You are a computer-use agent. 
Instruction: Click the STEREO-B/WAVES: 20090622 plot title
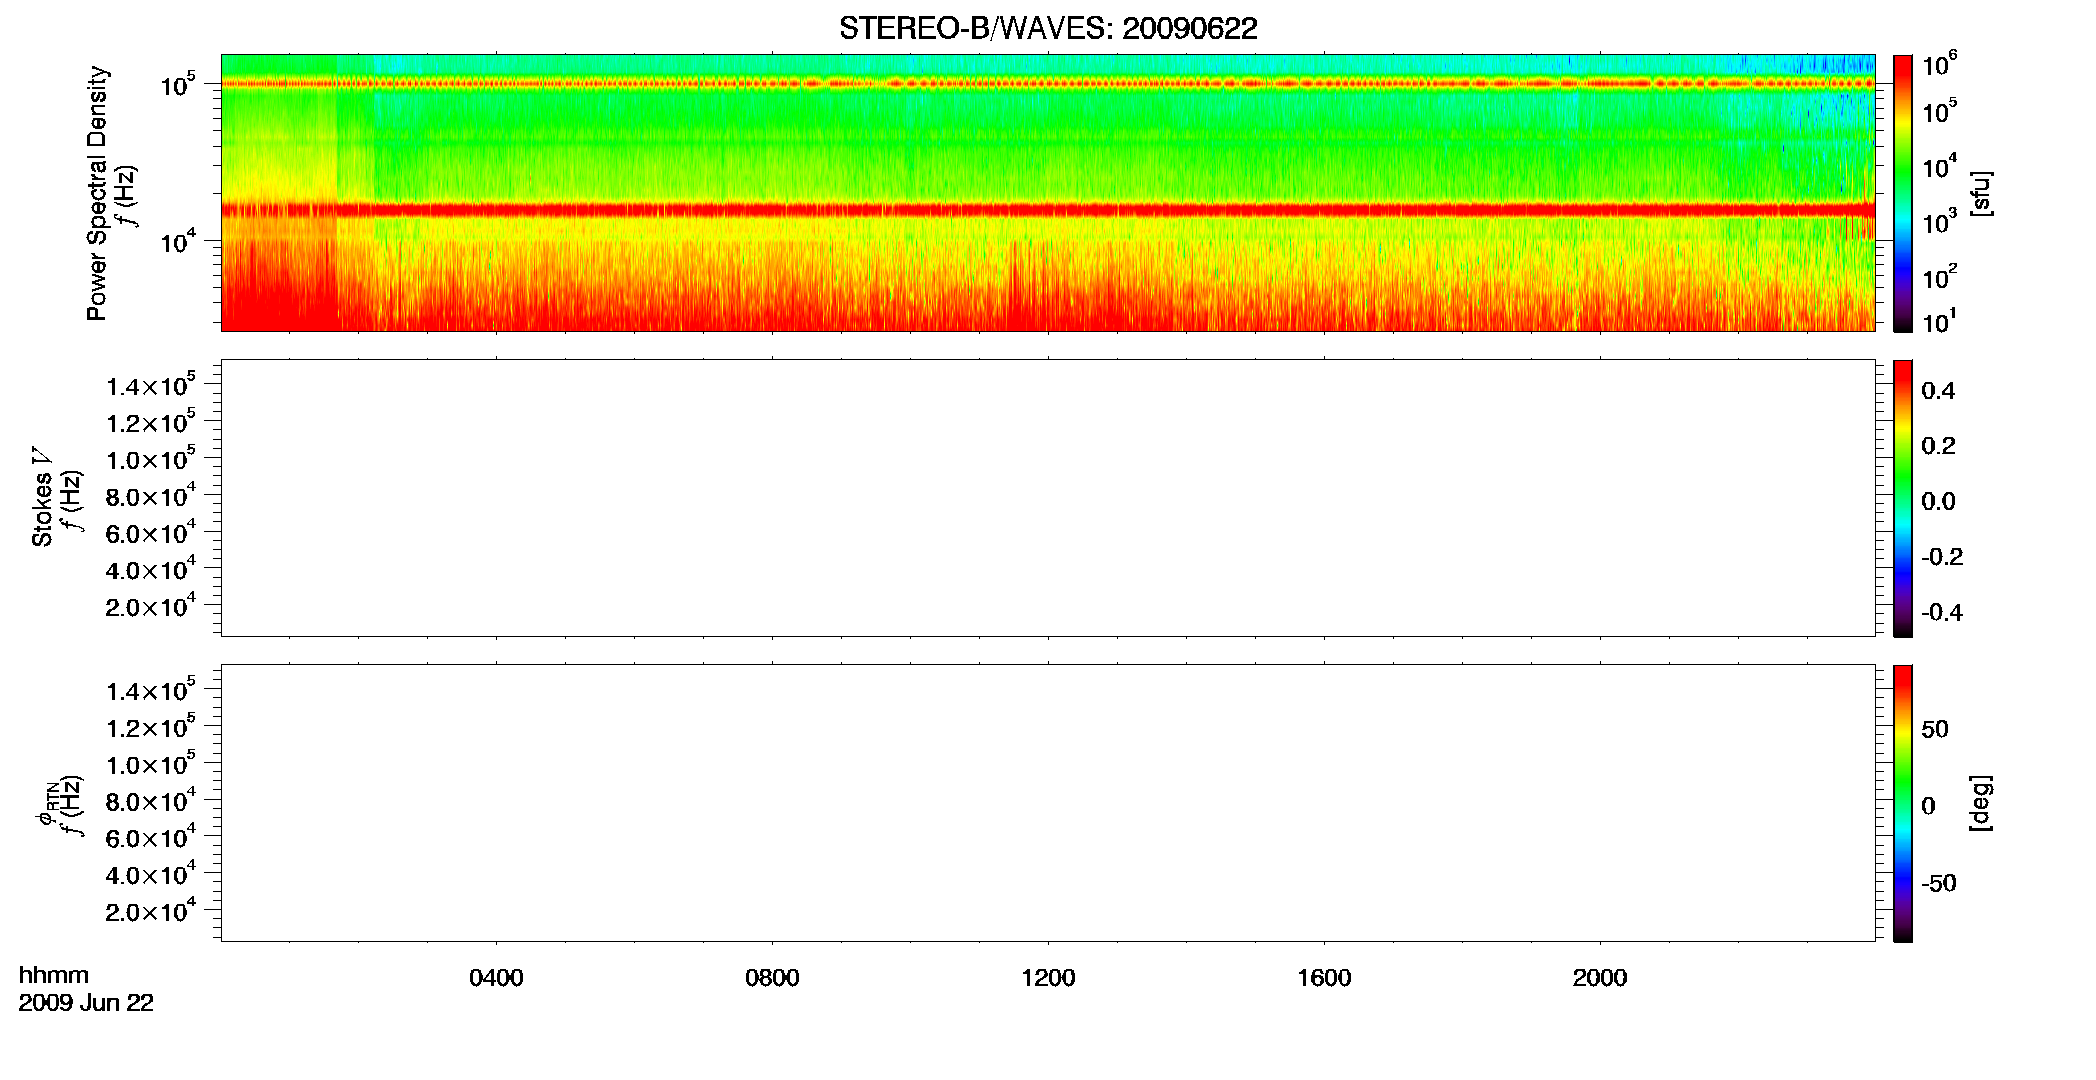(x=1048, y=29)
